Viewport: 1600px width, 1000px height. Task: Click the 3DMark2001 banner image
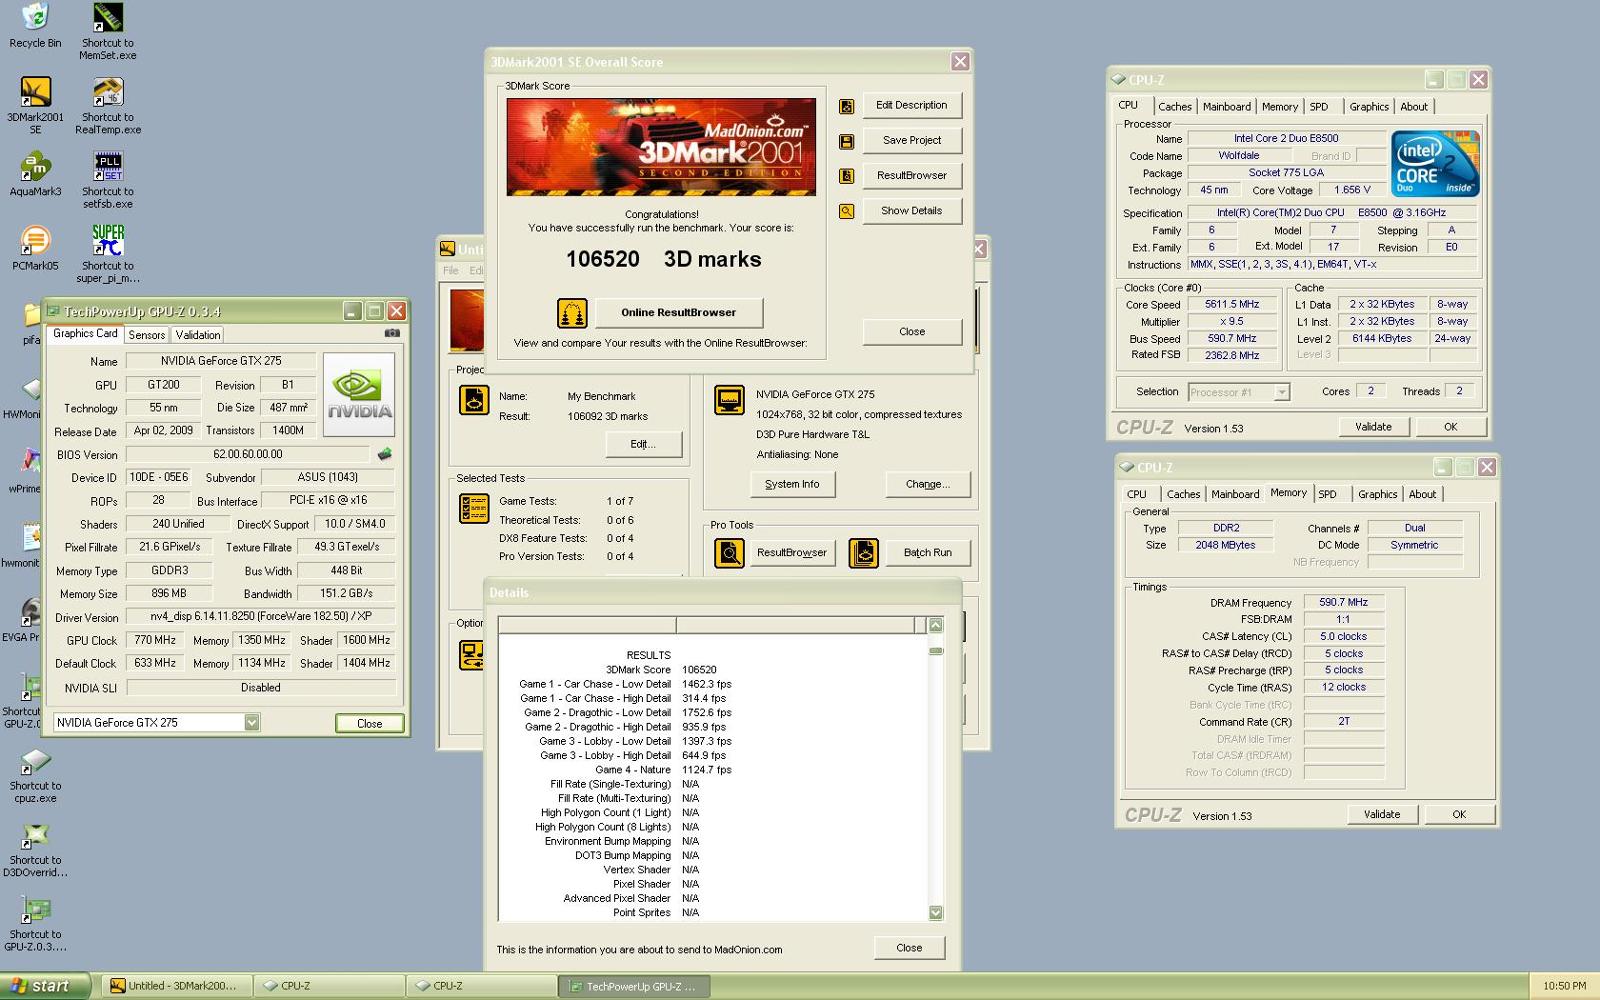pyautogui.click(x=661, y=147)
